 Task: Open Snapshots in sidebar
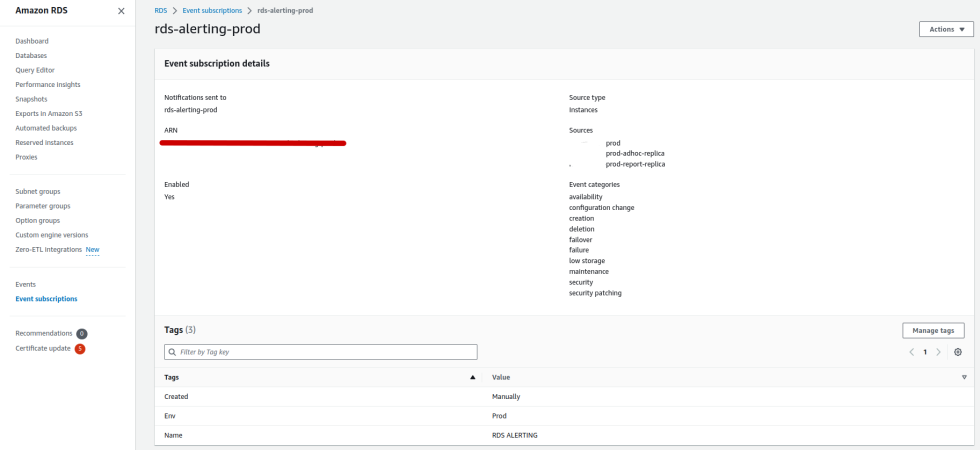[x=31, y=99]
